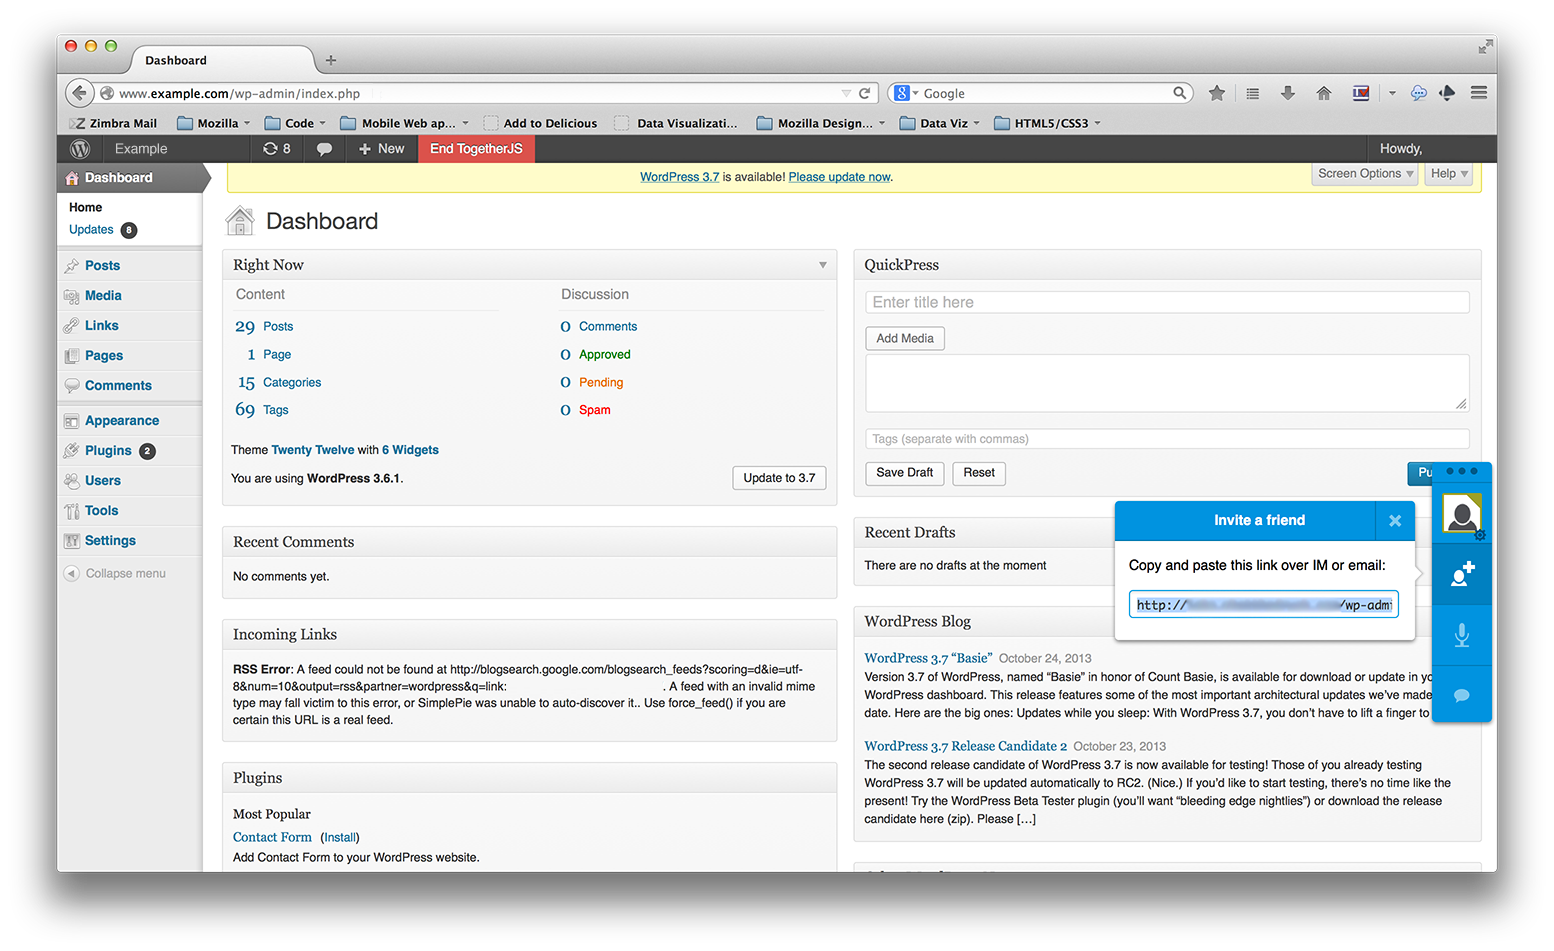Open the TogetherJS chat bubble icon

click(x=1462, y=695)
